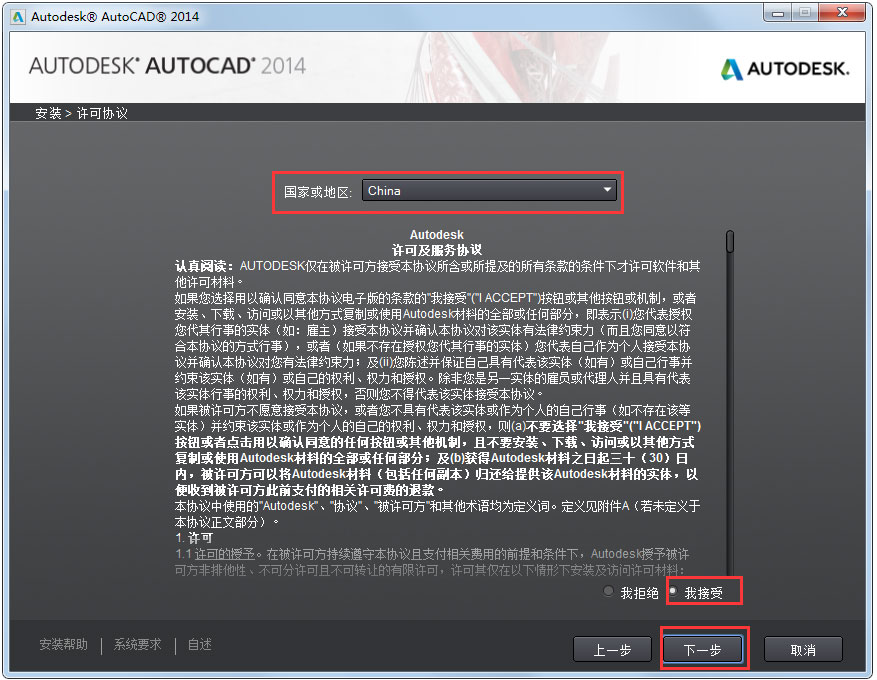Select the 我拒绝 radio button

pyautogui.click(x=609, y=591)
